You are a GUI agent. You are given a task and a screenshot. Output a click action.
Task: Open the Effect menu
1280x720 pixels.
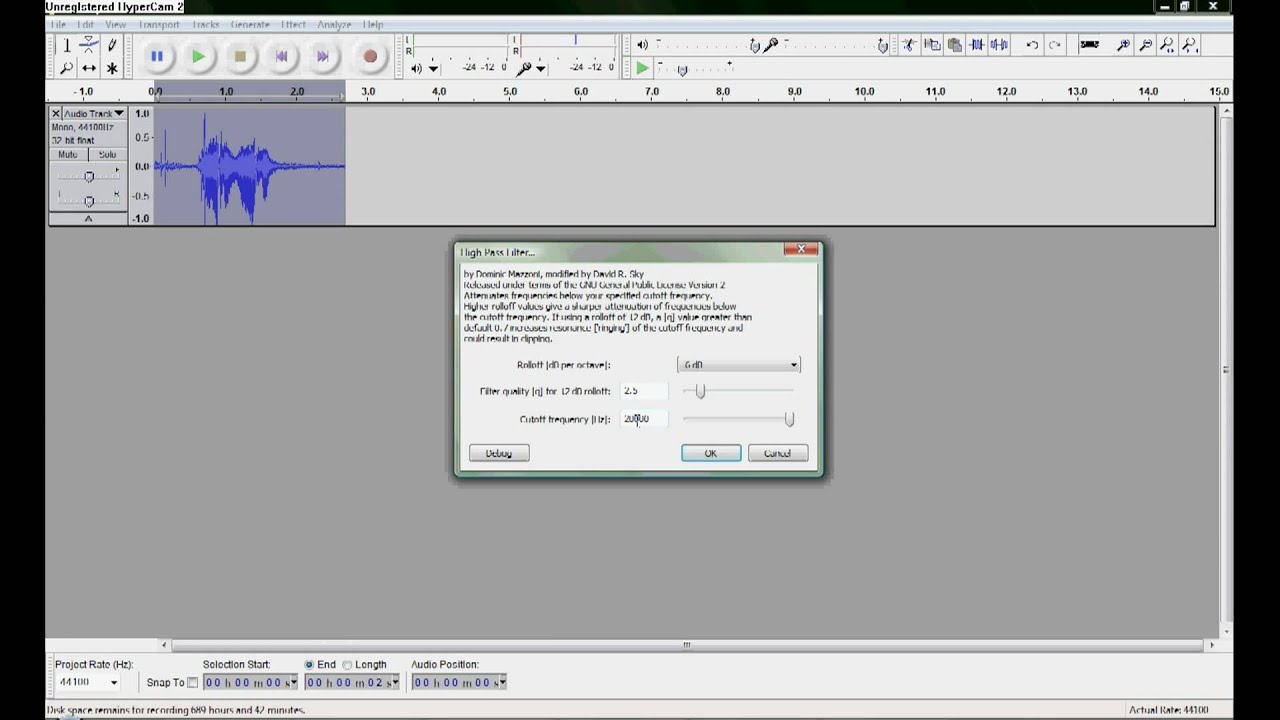pyautogui.click(x=293, y=24)
